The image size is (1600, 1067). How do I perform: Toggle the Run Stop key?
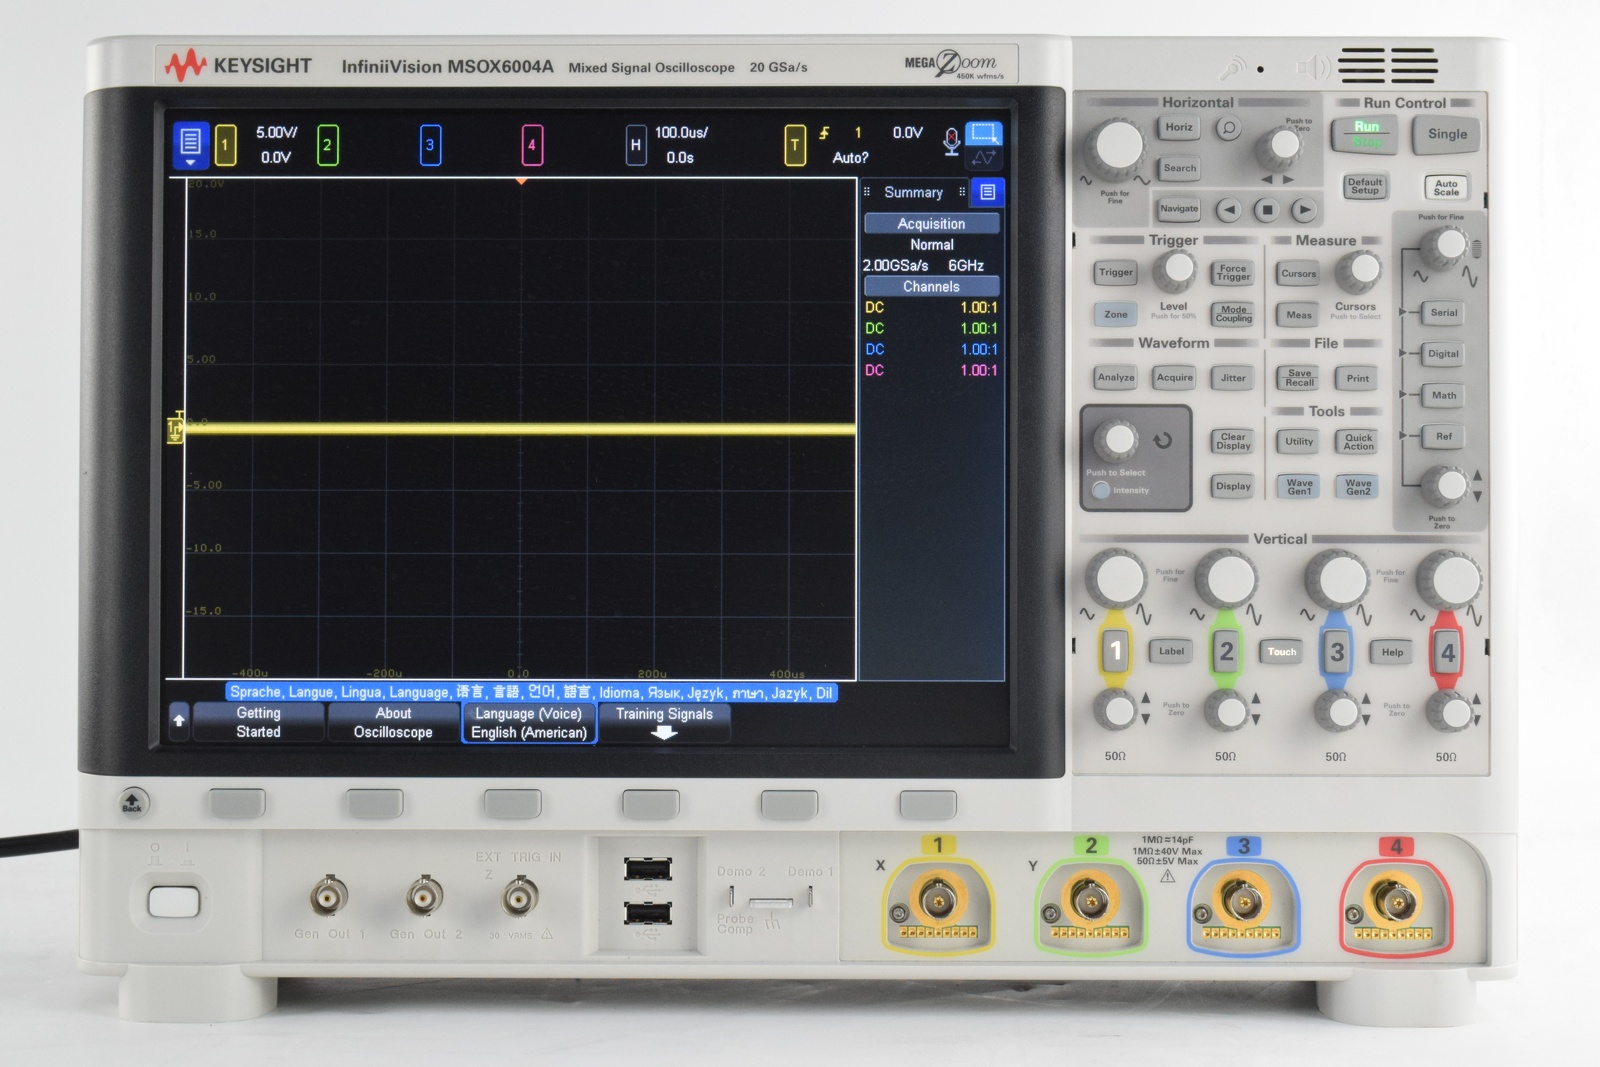[1367, 134]
